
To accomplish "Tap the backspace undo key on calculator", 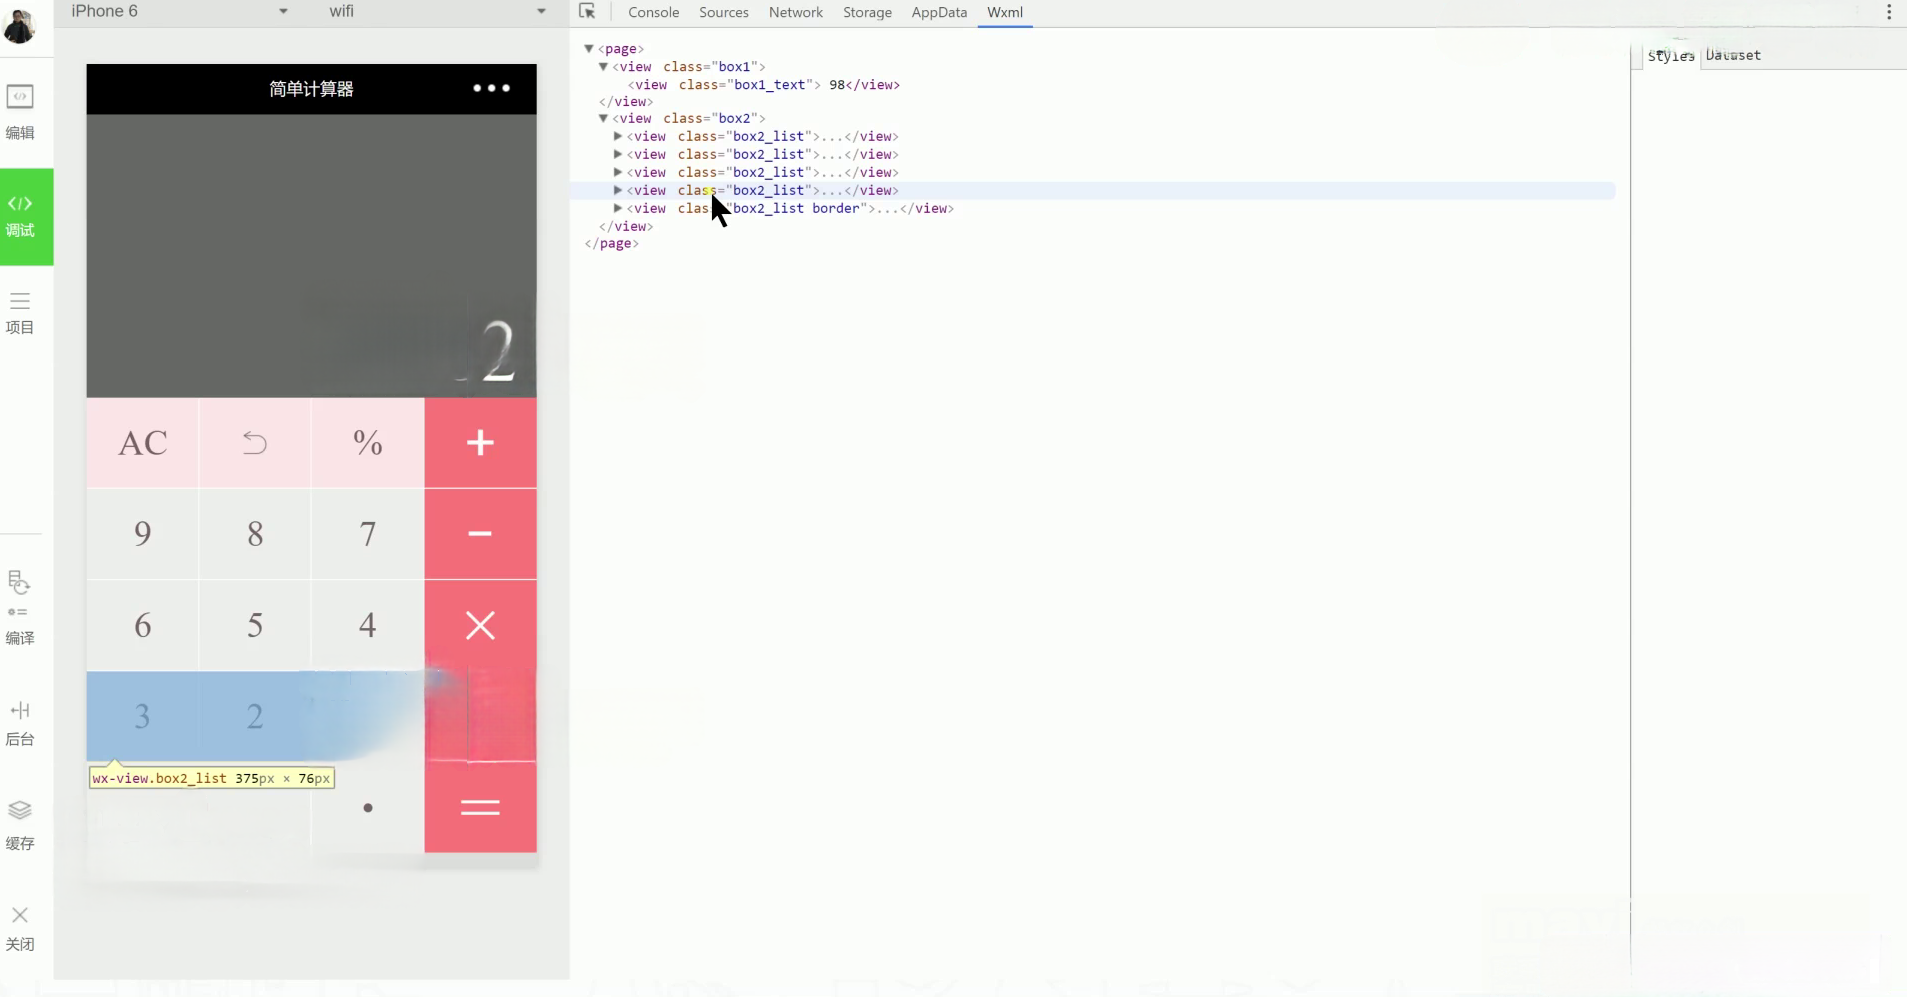I will (255, 443).
